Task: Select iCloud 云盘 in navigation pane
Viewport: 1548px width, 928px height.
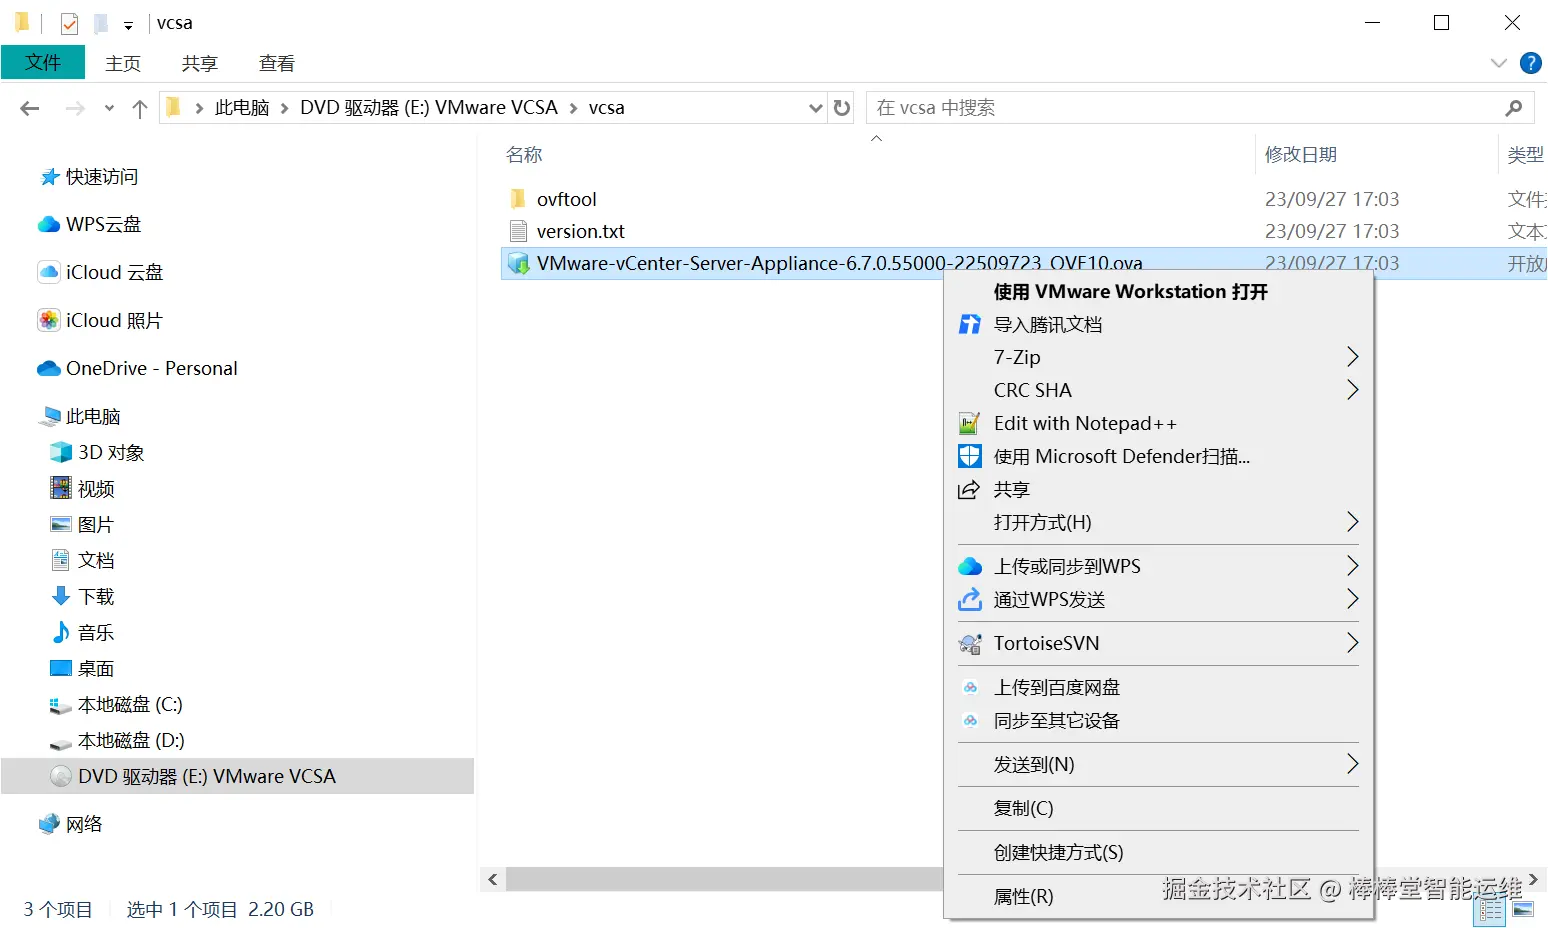Action: click(100, 273)
